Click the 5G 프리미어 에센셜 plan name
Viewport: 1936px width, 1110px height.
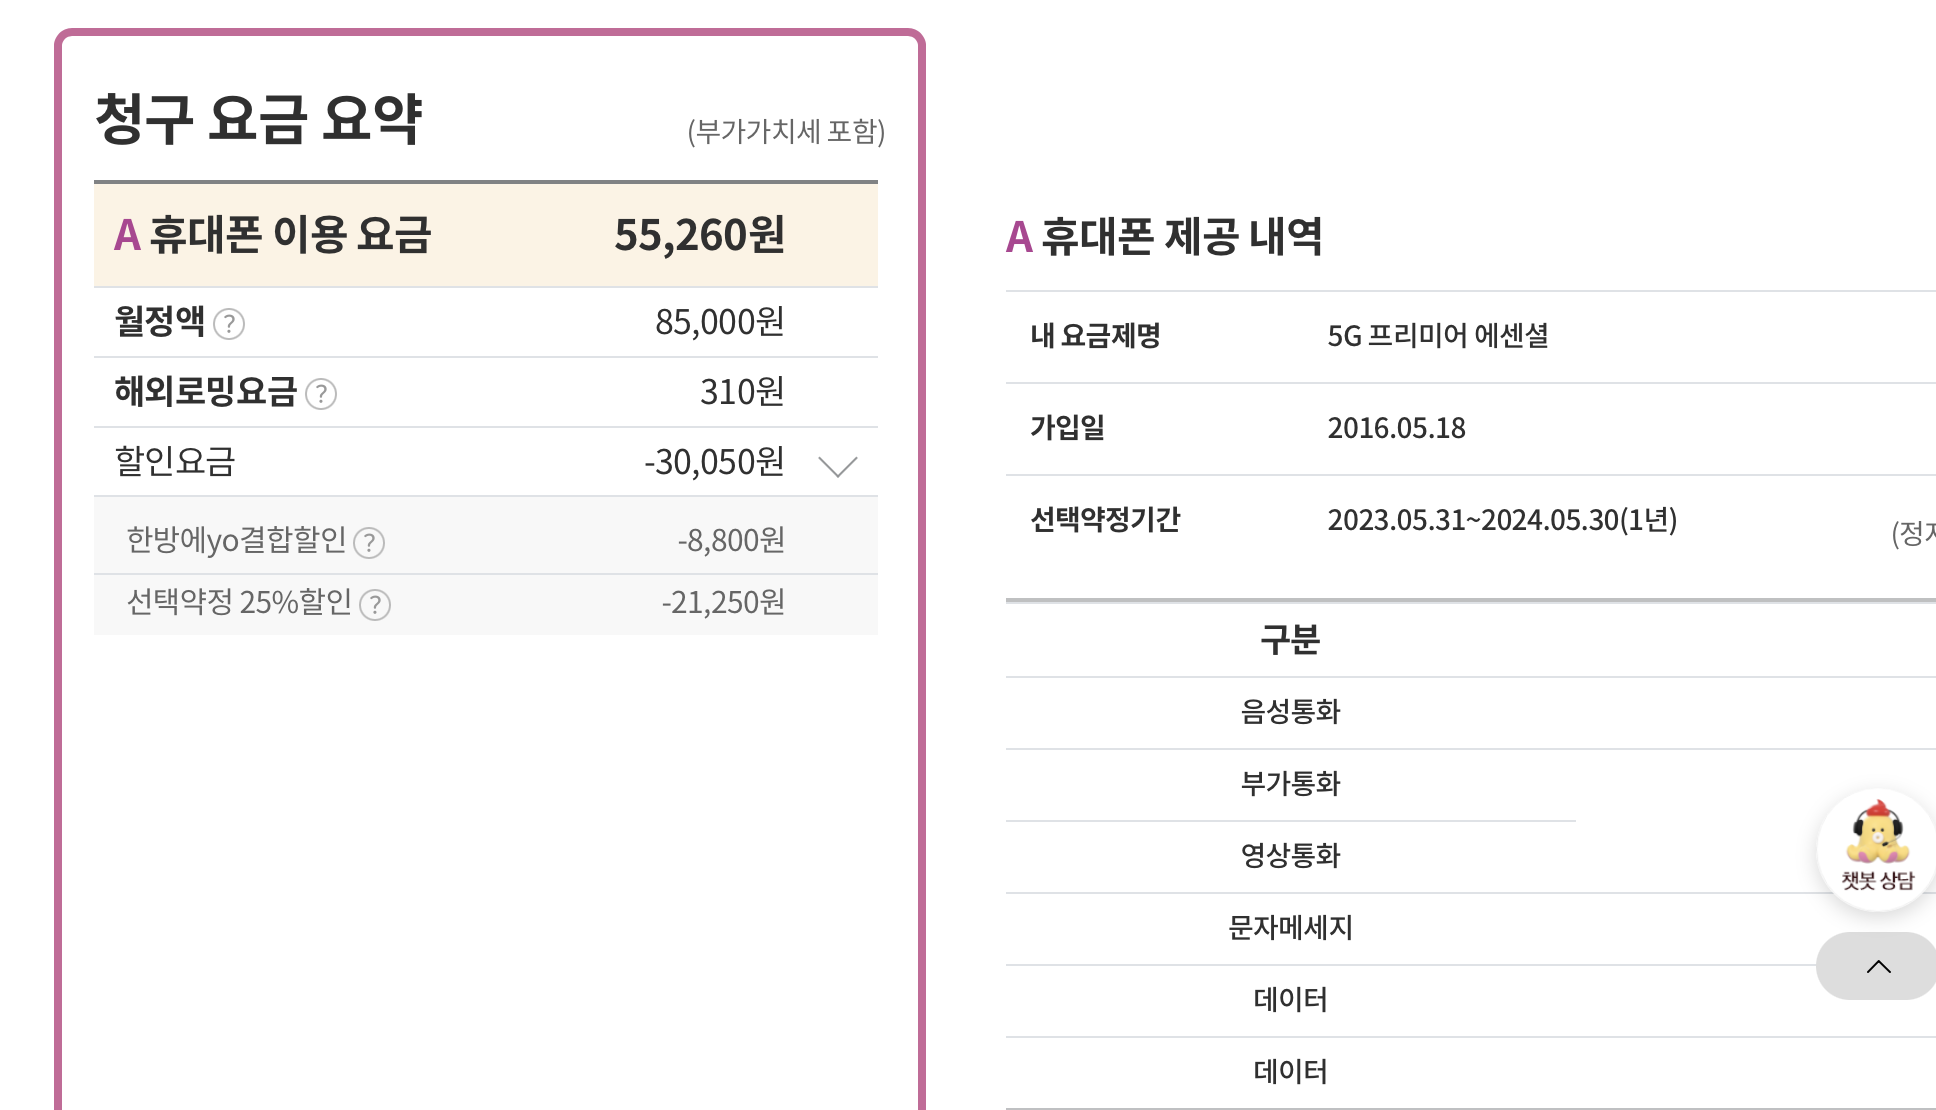click(x=1437, y=336)
